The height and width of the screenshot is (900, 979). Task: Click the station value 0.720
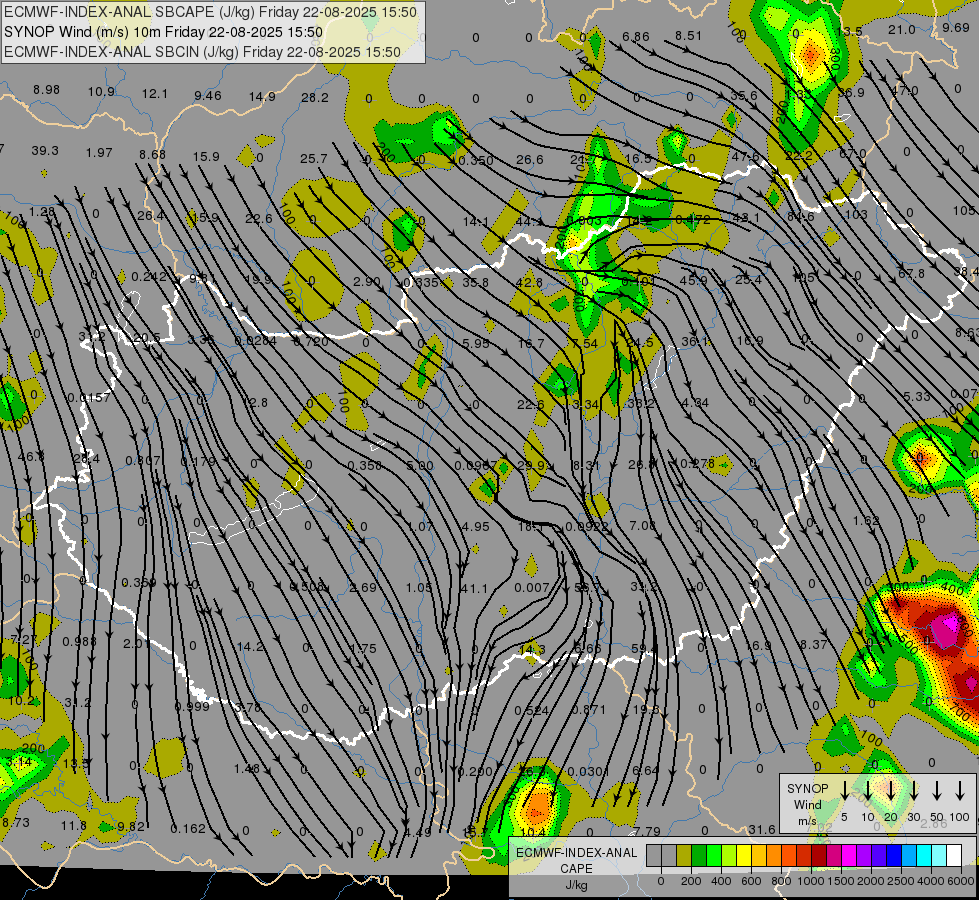pyautogui.click(x=311, y=342)
